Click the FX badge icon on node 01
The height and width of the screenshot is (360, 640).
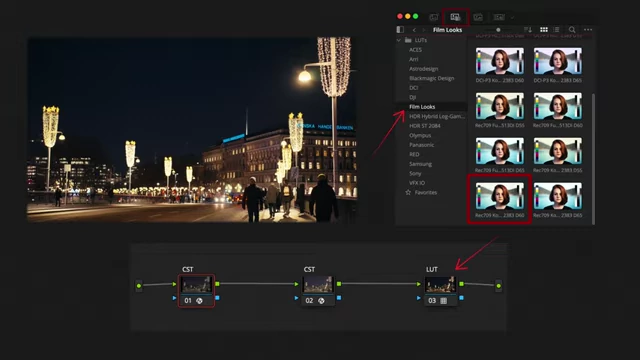tap(199, 301)
